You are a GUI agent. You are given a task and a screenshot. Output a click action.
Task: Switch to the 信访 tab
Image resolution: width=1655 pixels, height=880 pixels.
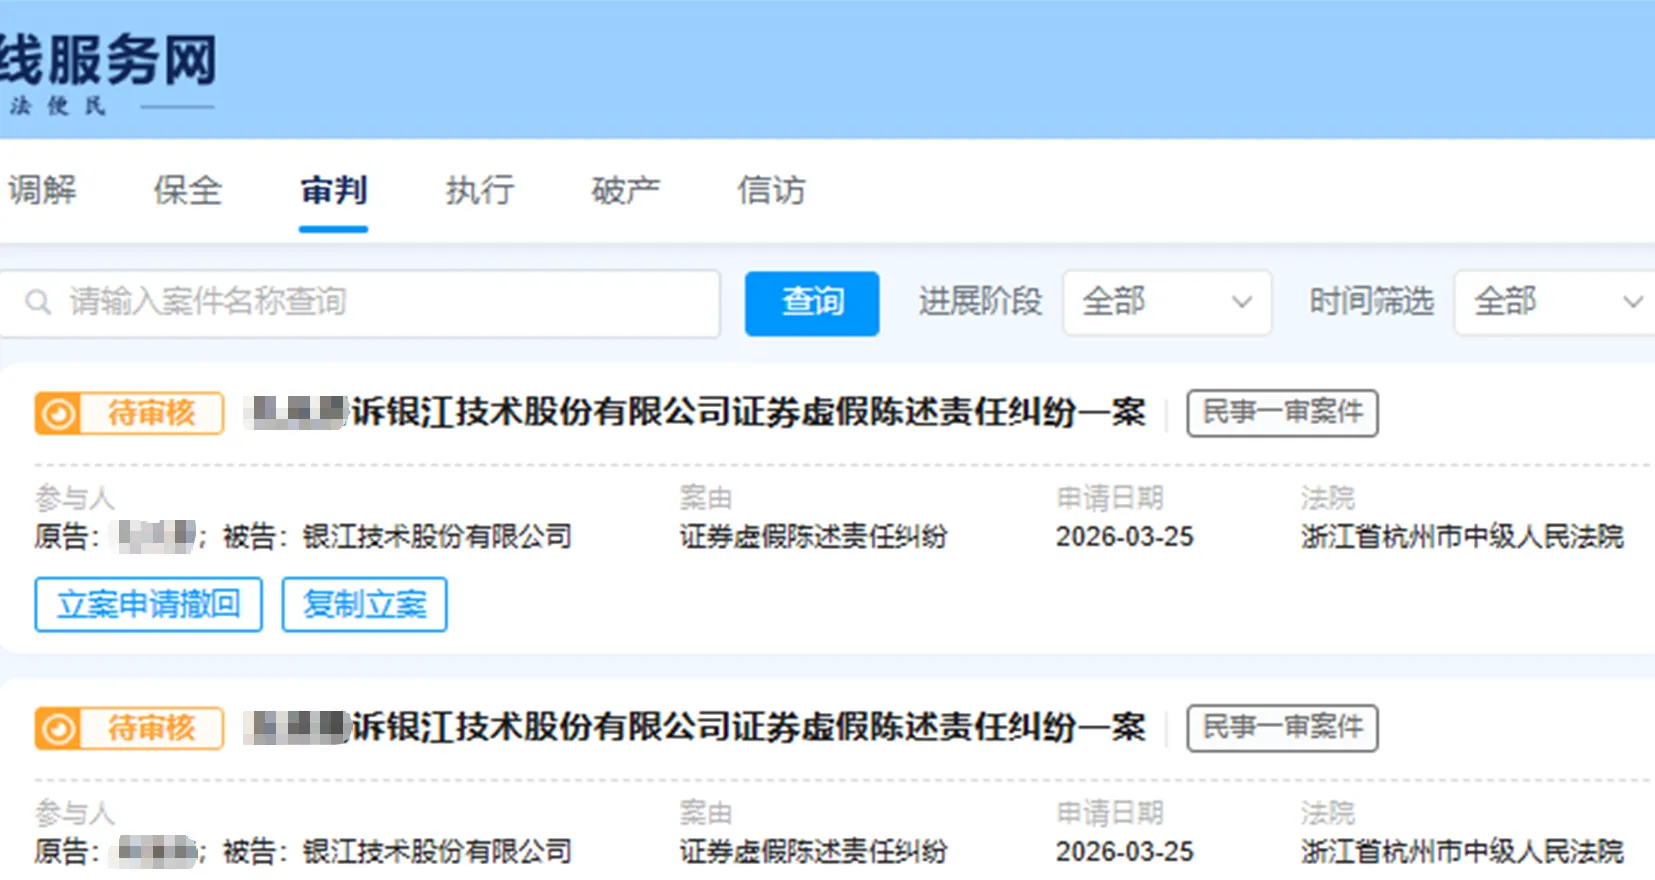click(x=771, y=190)
